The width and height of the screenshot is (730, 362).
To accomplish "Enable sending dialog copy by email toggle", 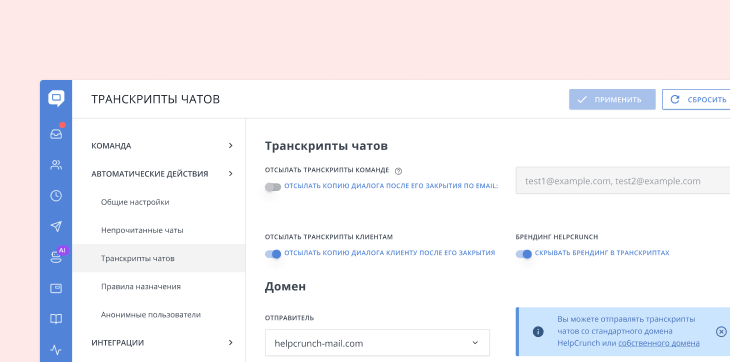I will (273, 187).
